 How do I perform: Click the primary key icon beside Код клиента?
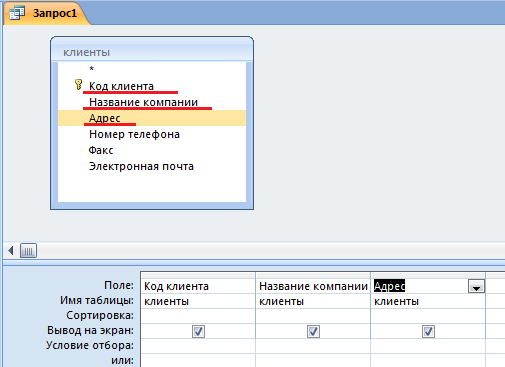coord(78,85)
